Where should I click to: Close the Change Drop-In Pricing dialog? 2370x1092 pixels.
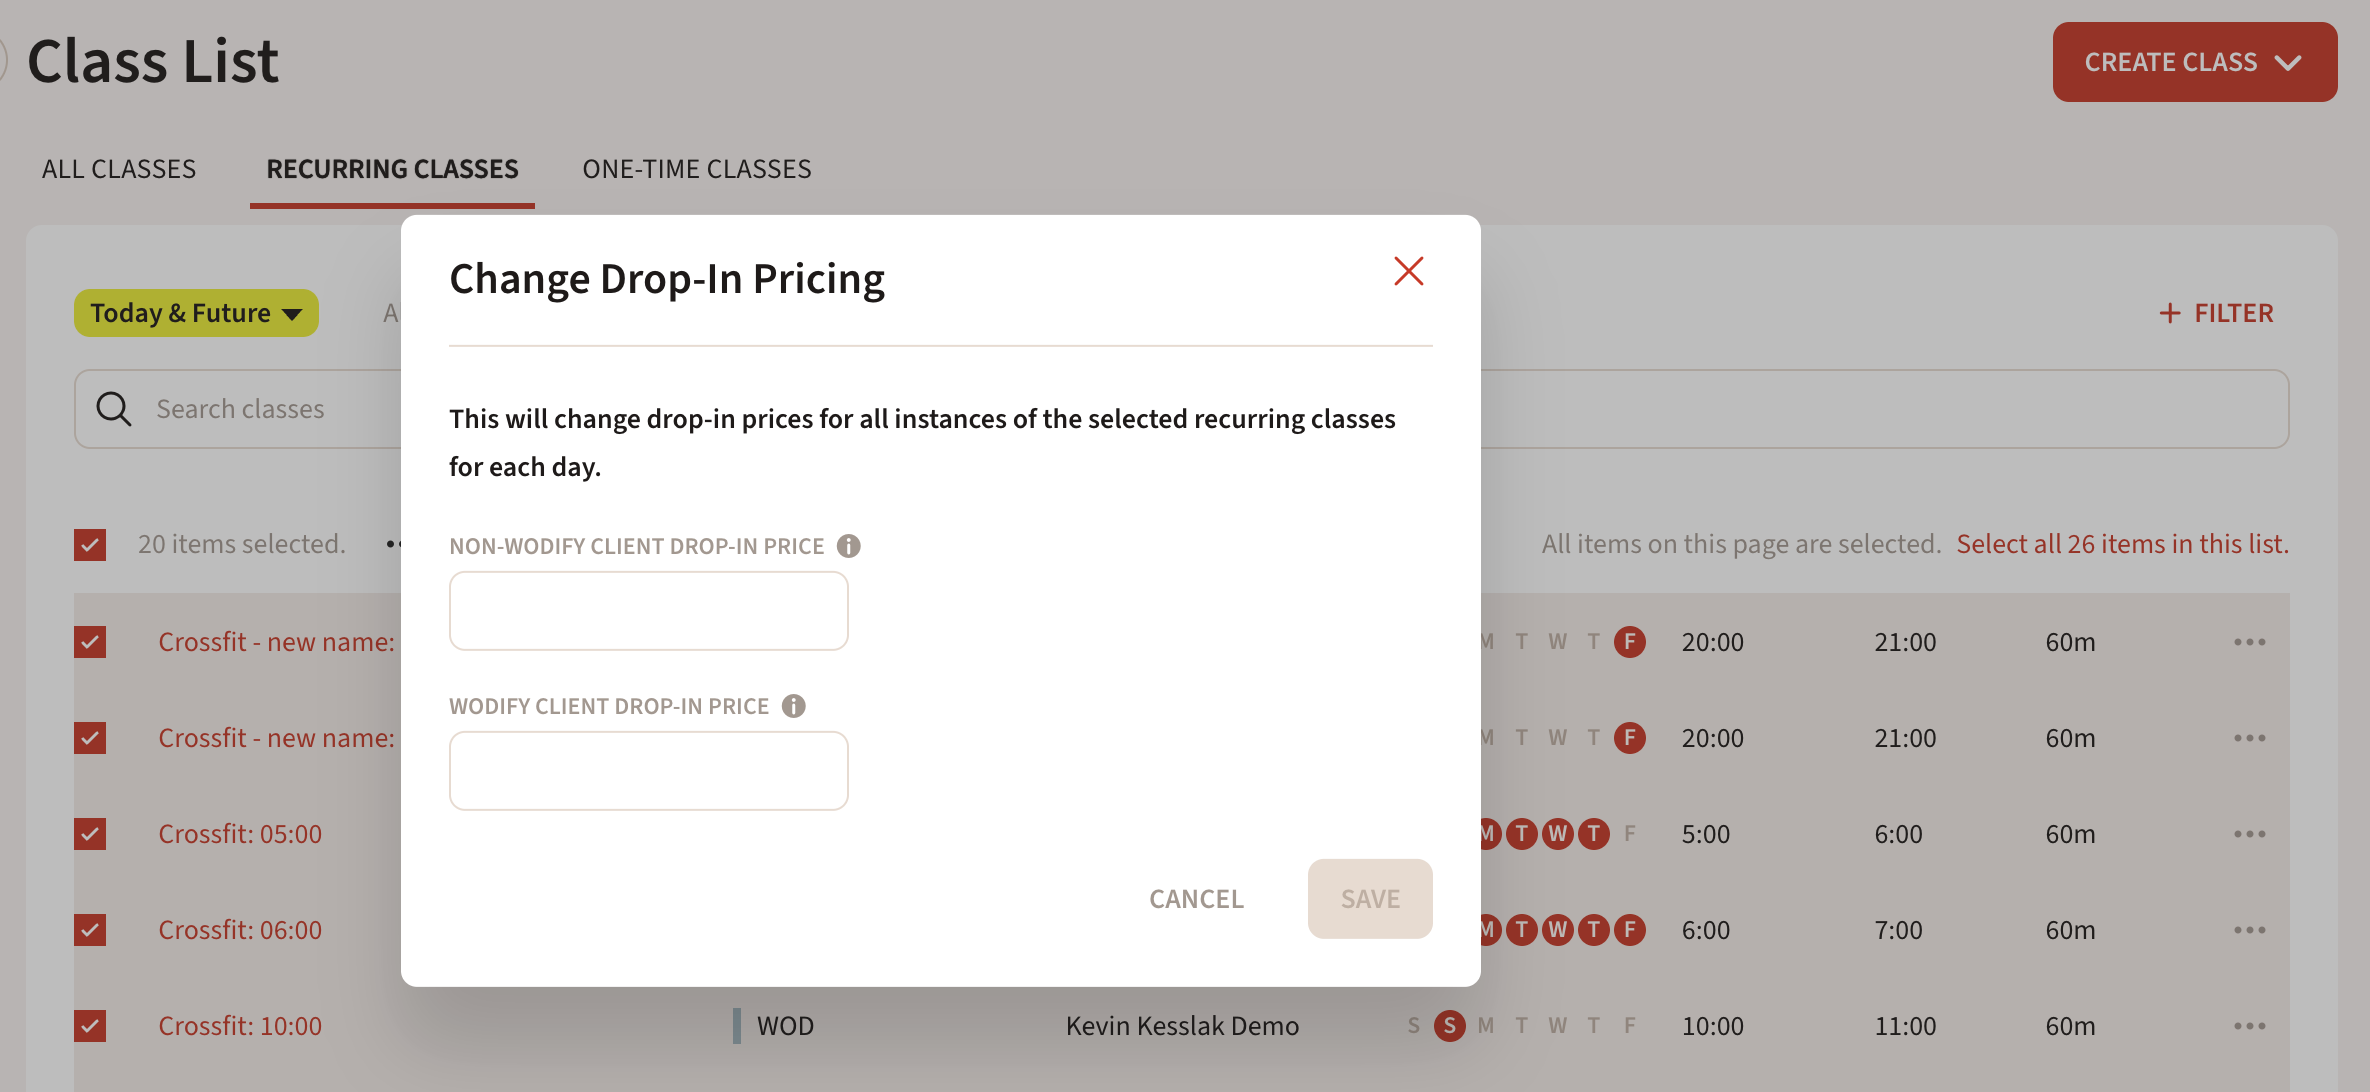tap(1408, 271)
